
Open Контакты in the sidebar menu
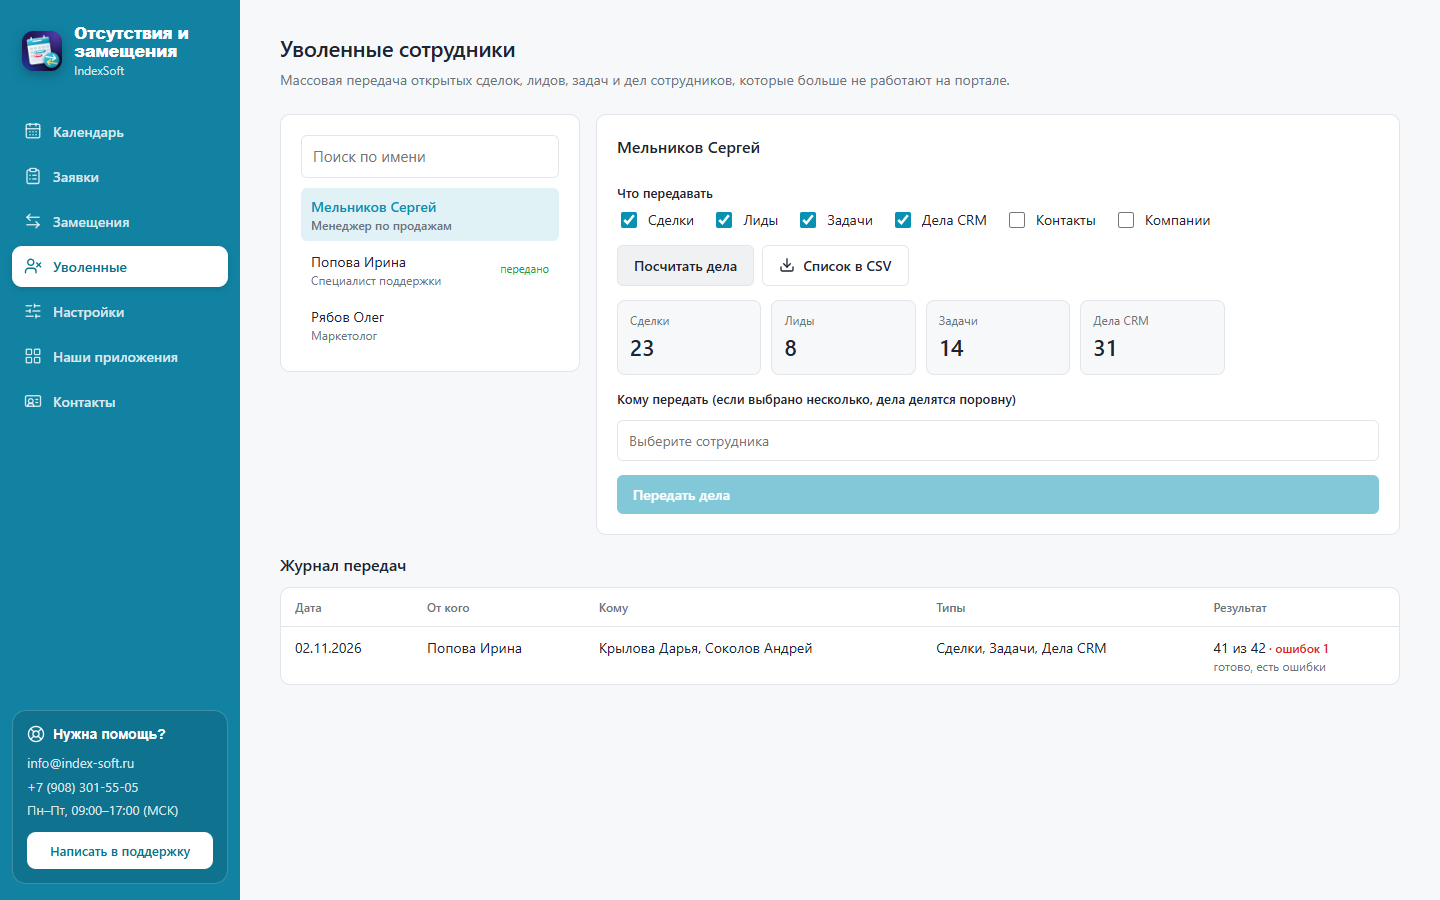(120, 402)
